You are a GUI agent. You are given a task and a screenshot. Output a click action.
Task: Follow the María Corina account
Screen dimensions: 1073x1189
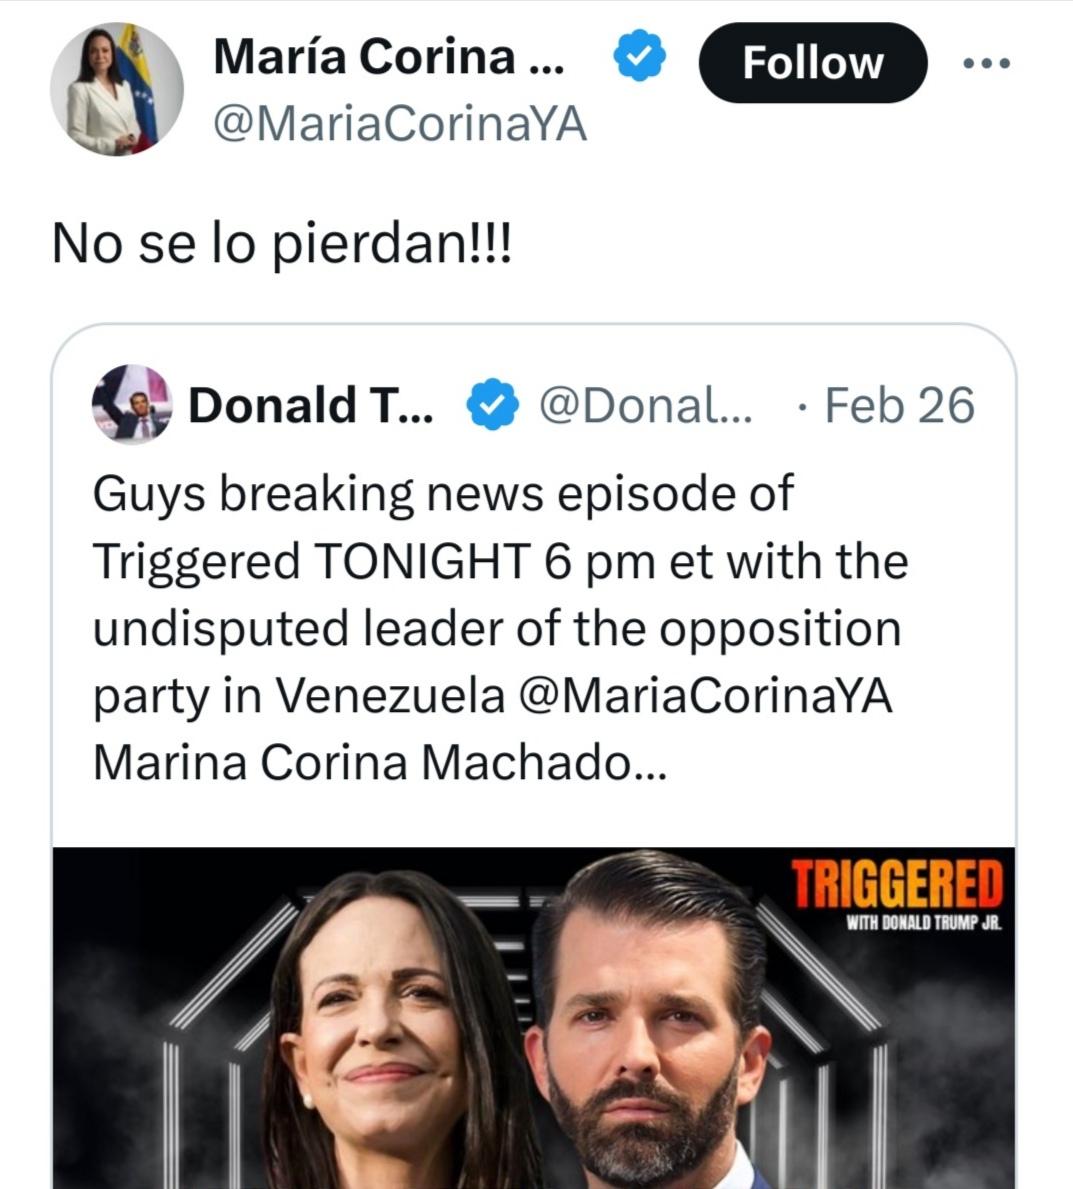pos(812,63)
